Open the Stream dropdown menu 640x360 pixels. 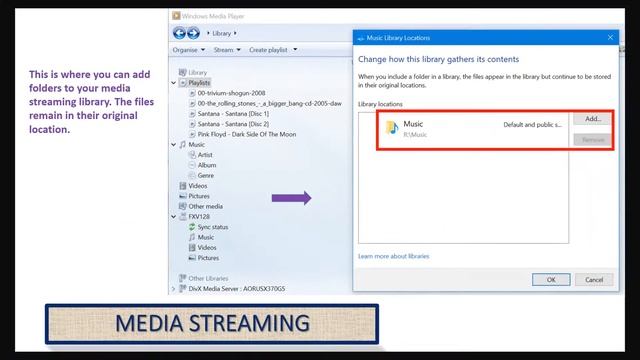(x=227, y=50)
